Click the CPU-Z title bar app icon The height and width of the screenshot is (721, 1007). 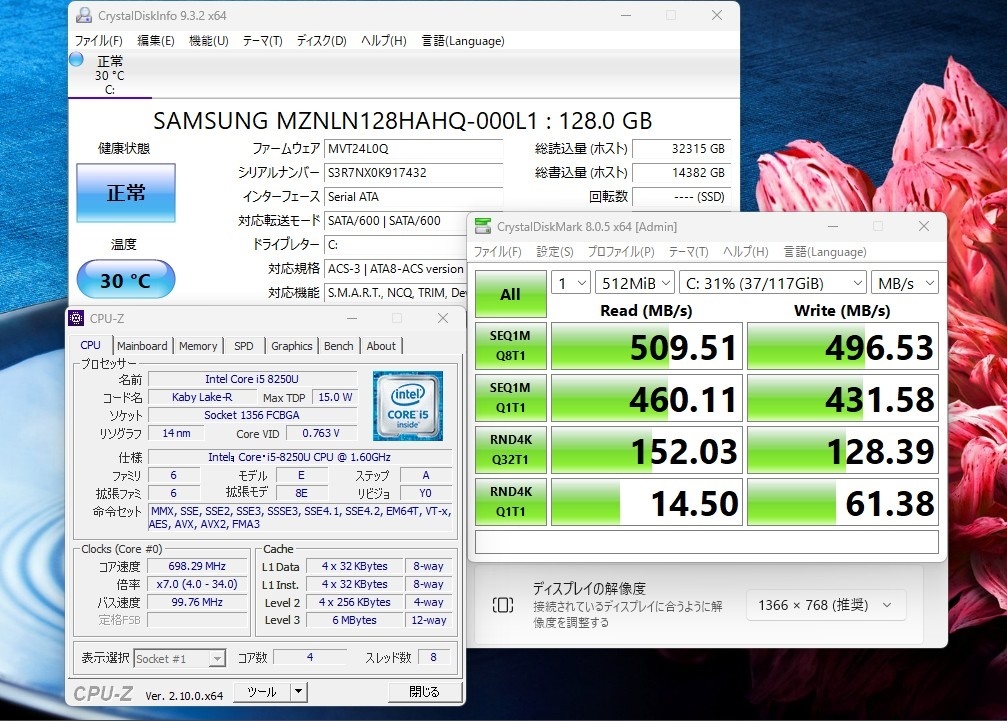76,318
